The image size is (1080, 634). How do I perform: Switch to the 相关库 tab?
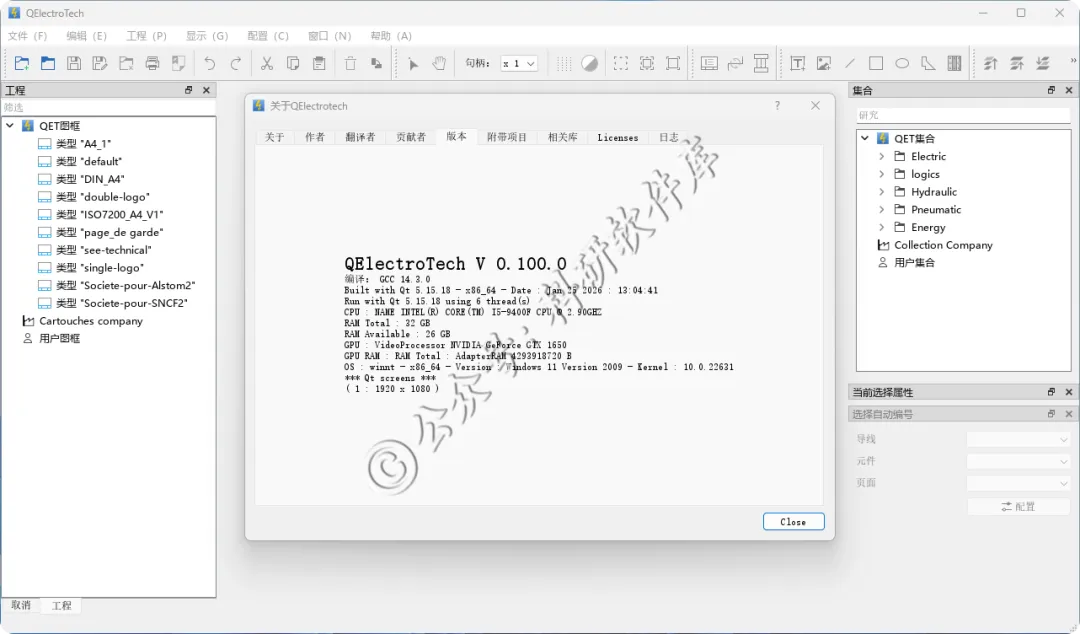click(562, 137)
